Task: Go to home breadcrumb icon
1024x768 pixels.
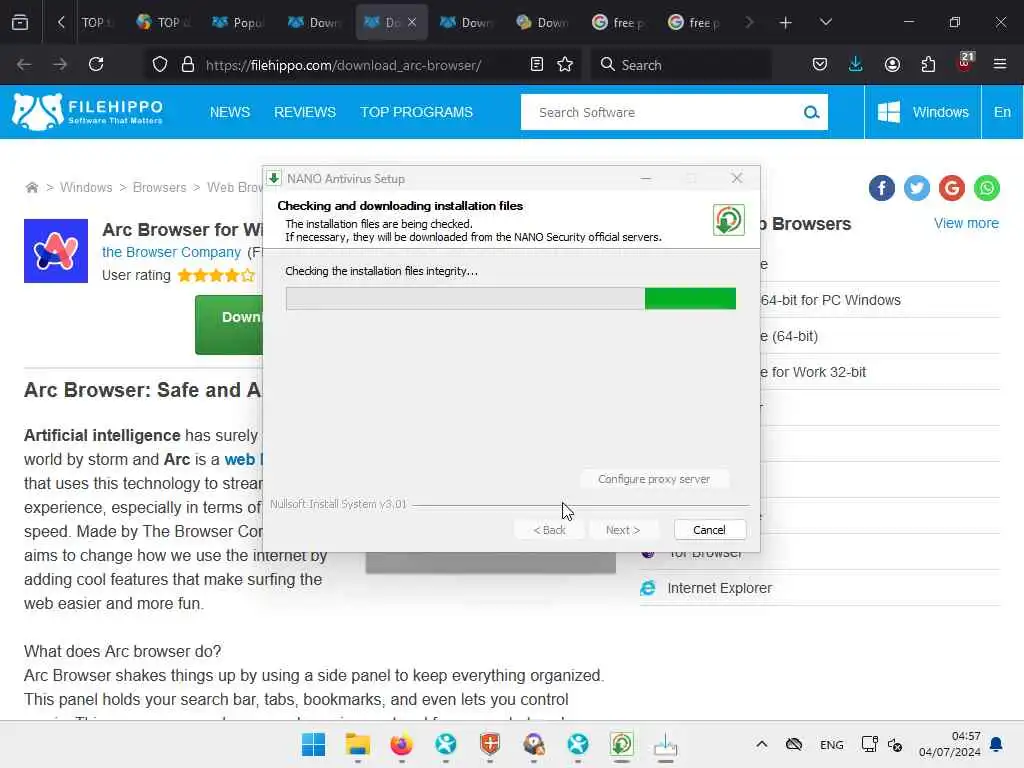Action: (x=32, y=187)
